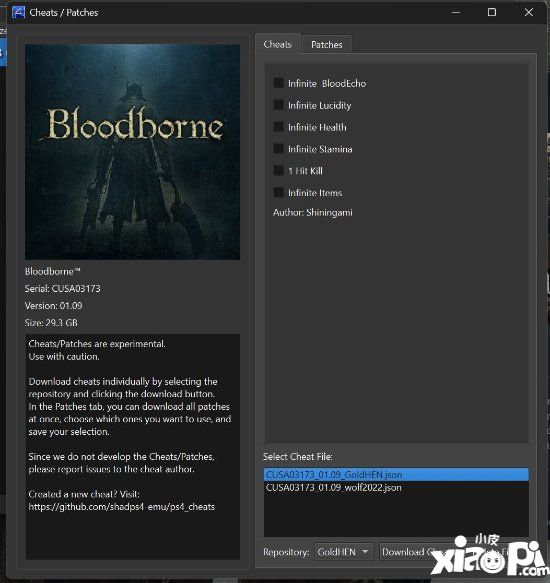
Task: Click the Bloodborne™ game title text
Action: point(52,271)
